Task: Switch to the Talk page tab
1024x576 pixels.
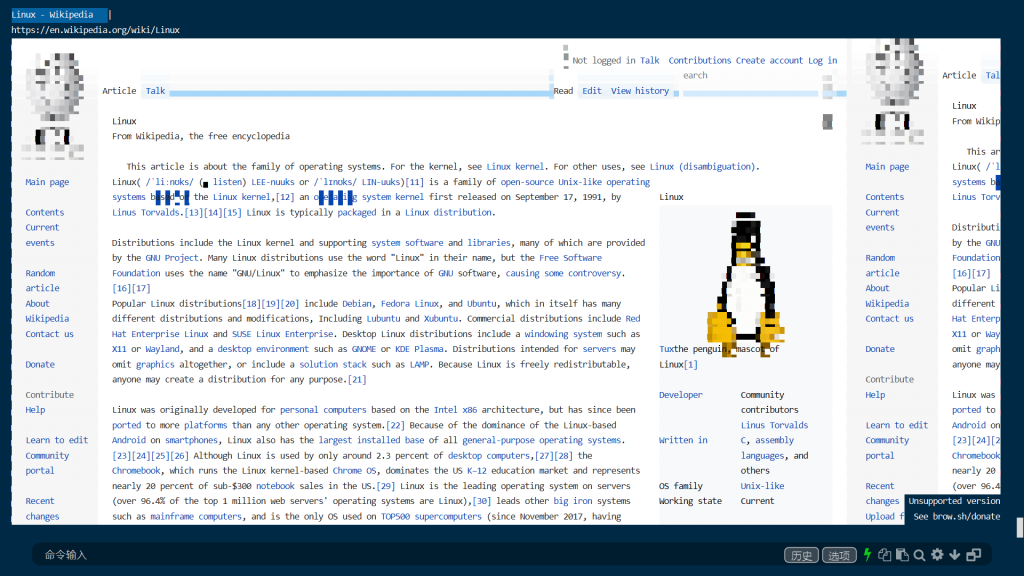Action: pos(155,91)
